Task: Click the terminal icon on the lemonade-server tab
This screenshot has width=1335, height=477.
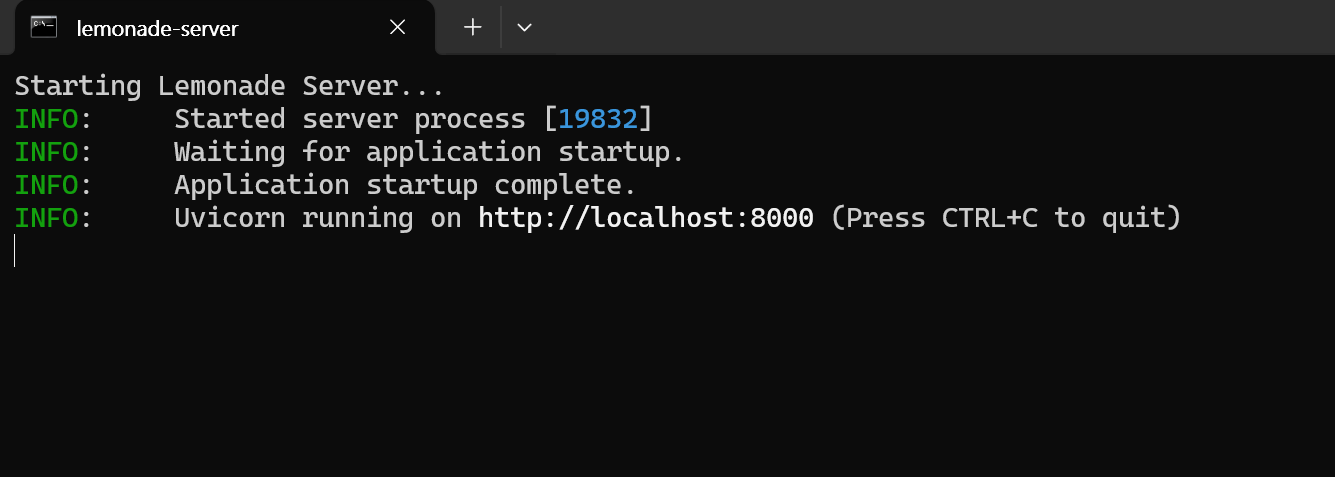Action: coord(43,27)
